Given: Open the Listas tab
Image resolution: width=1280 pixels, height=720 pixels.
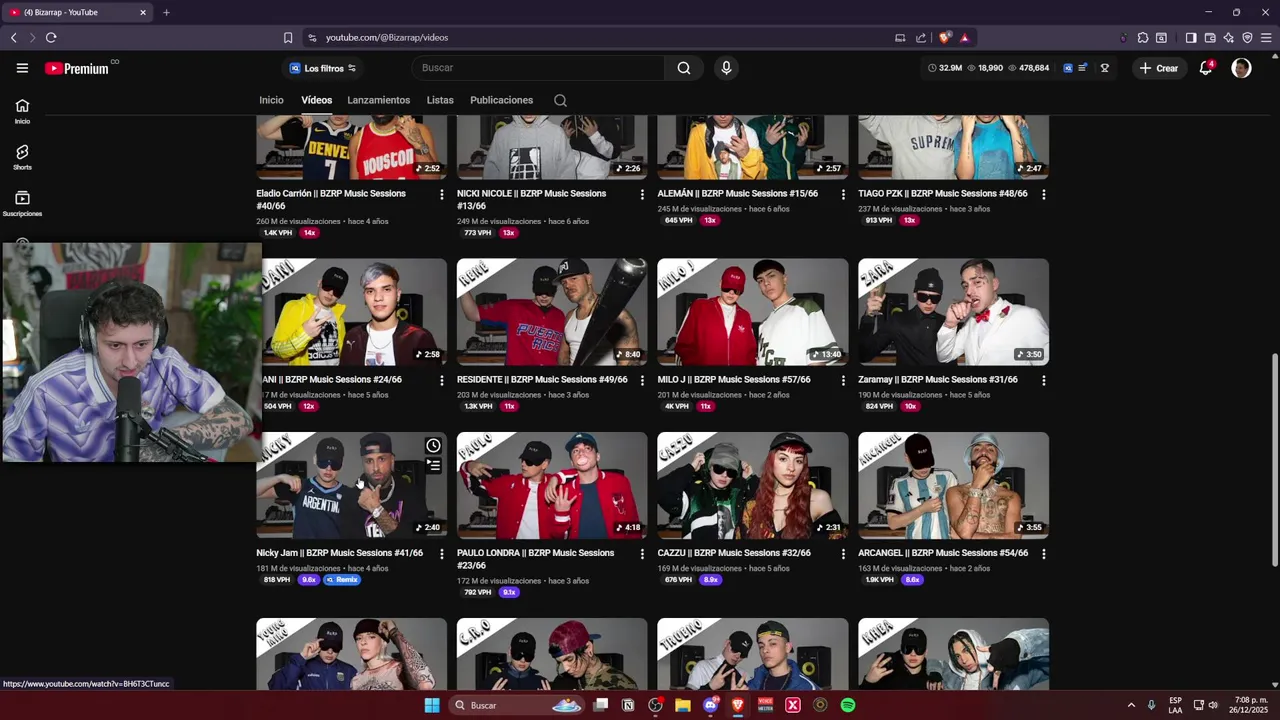Looking at the screenshot, I should click(x=440, y=100).
